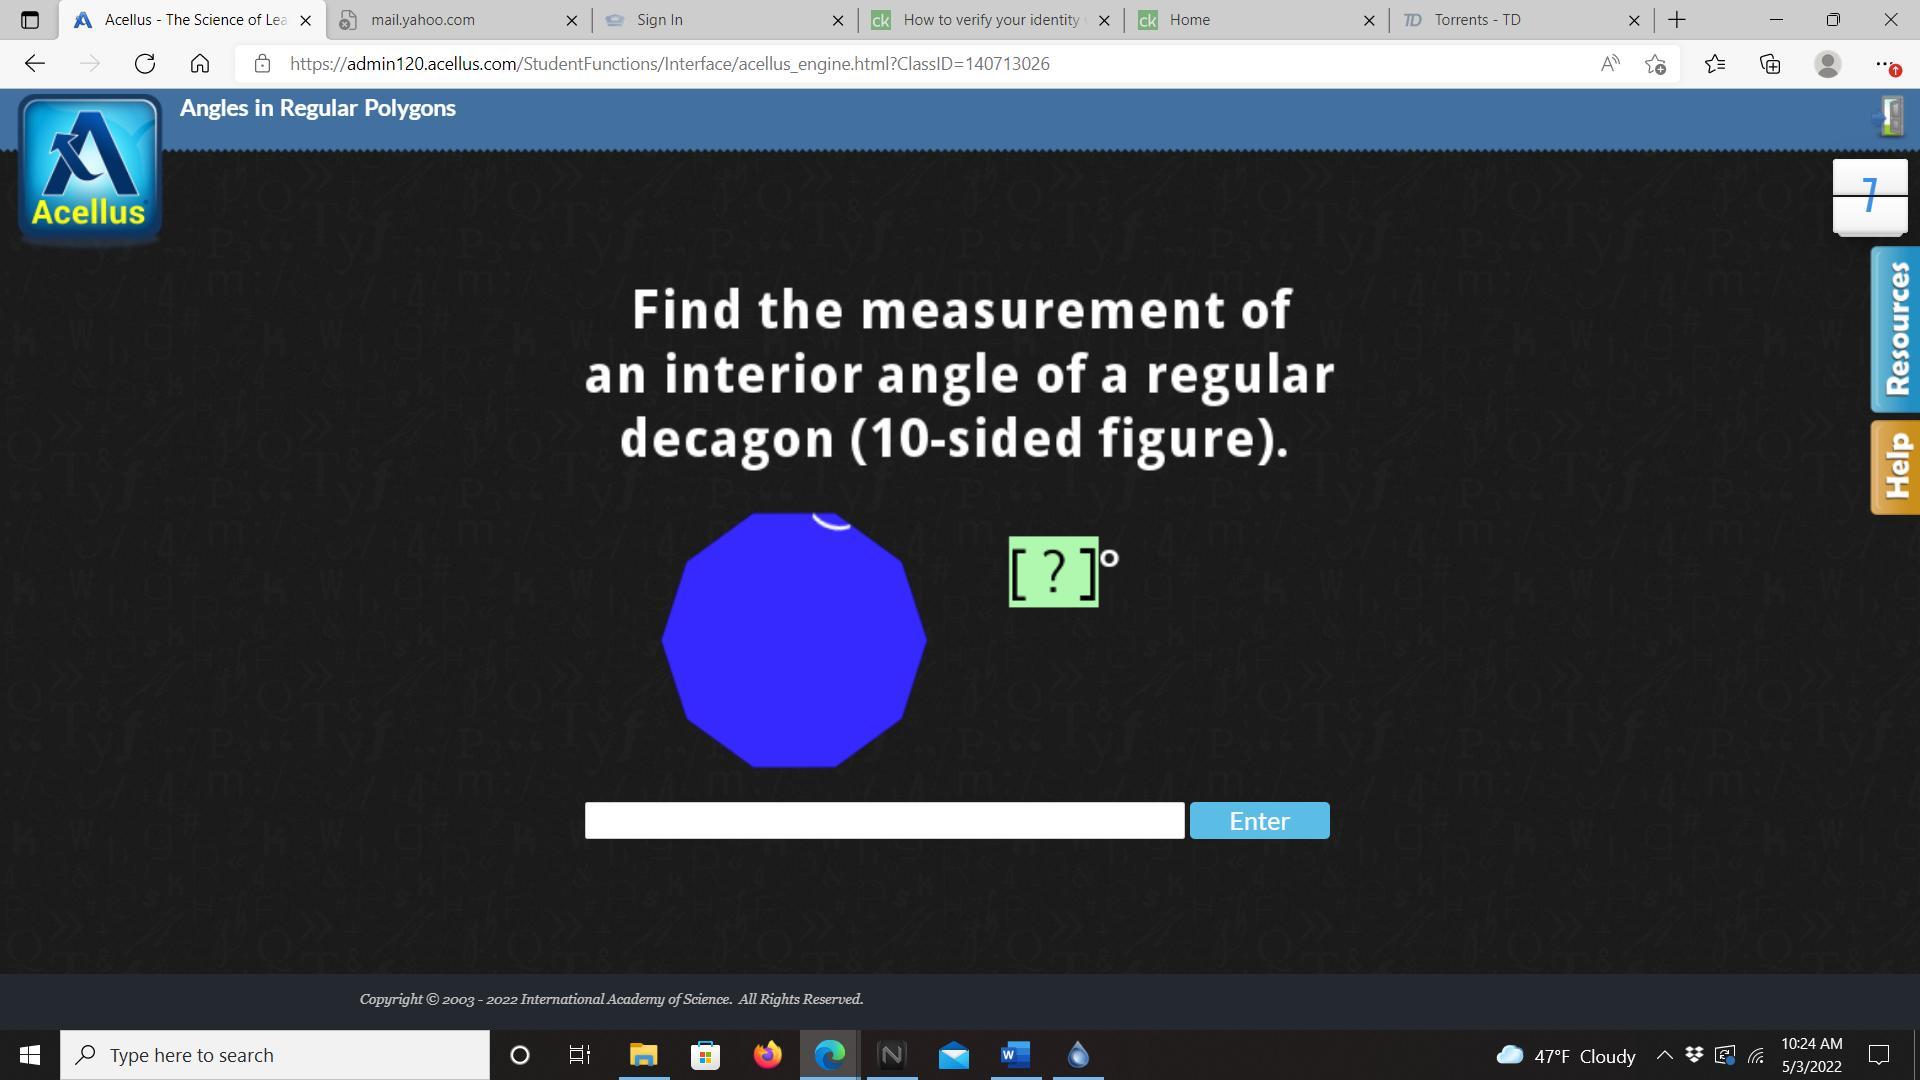Open the Resources side tab
Image resolution: width=1920 pixels, height=1080 pixels.
pyautogui.click(x=1895, y=329)
